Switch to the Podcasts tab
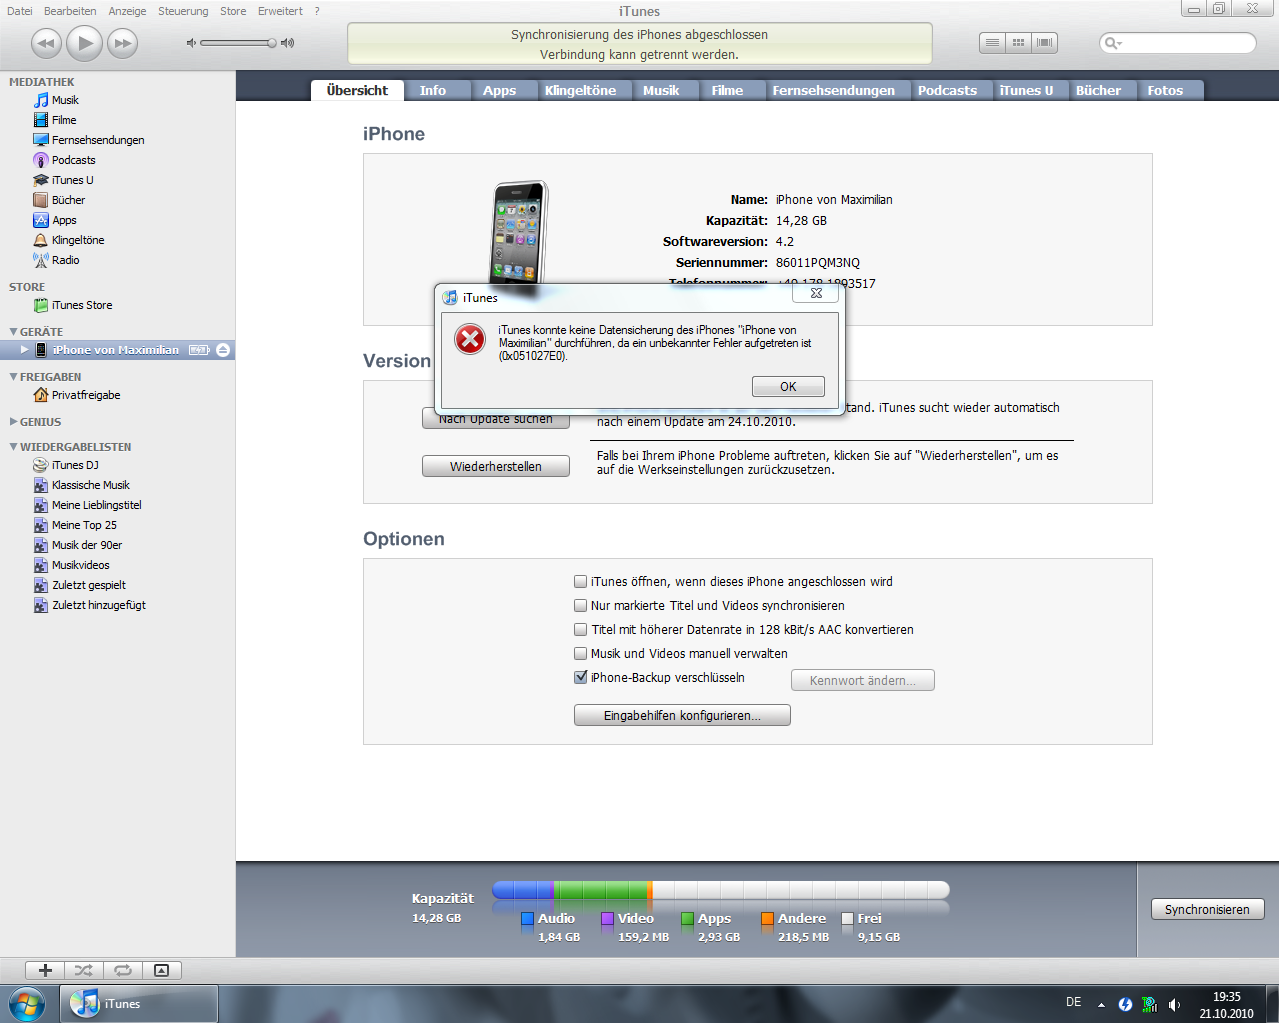 point(947,90)
